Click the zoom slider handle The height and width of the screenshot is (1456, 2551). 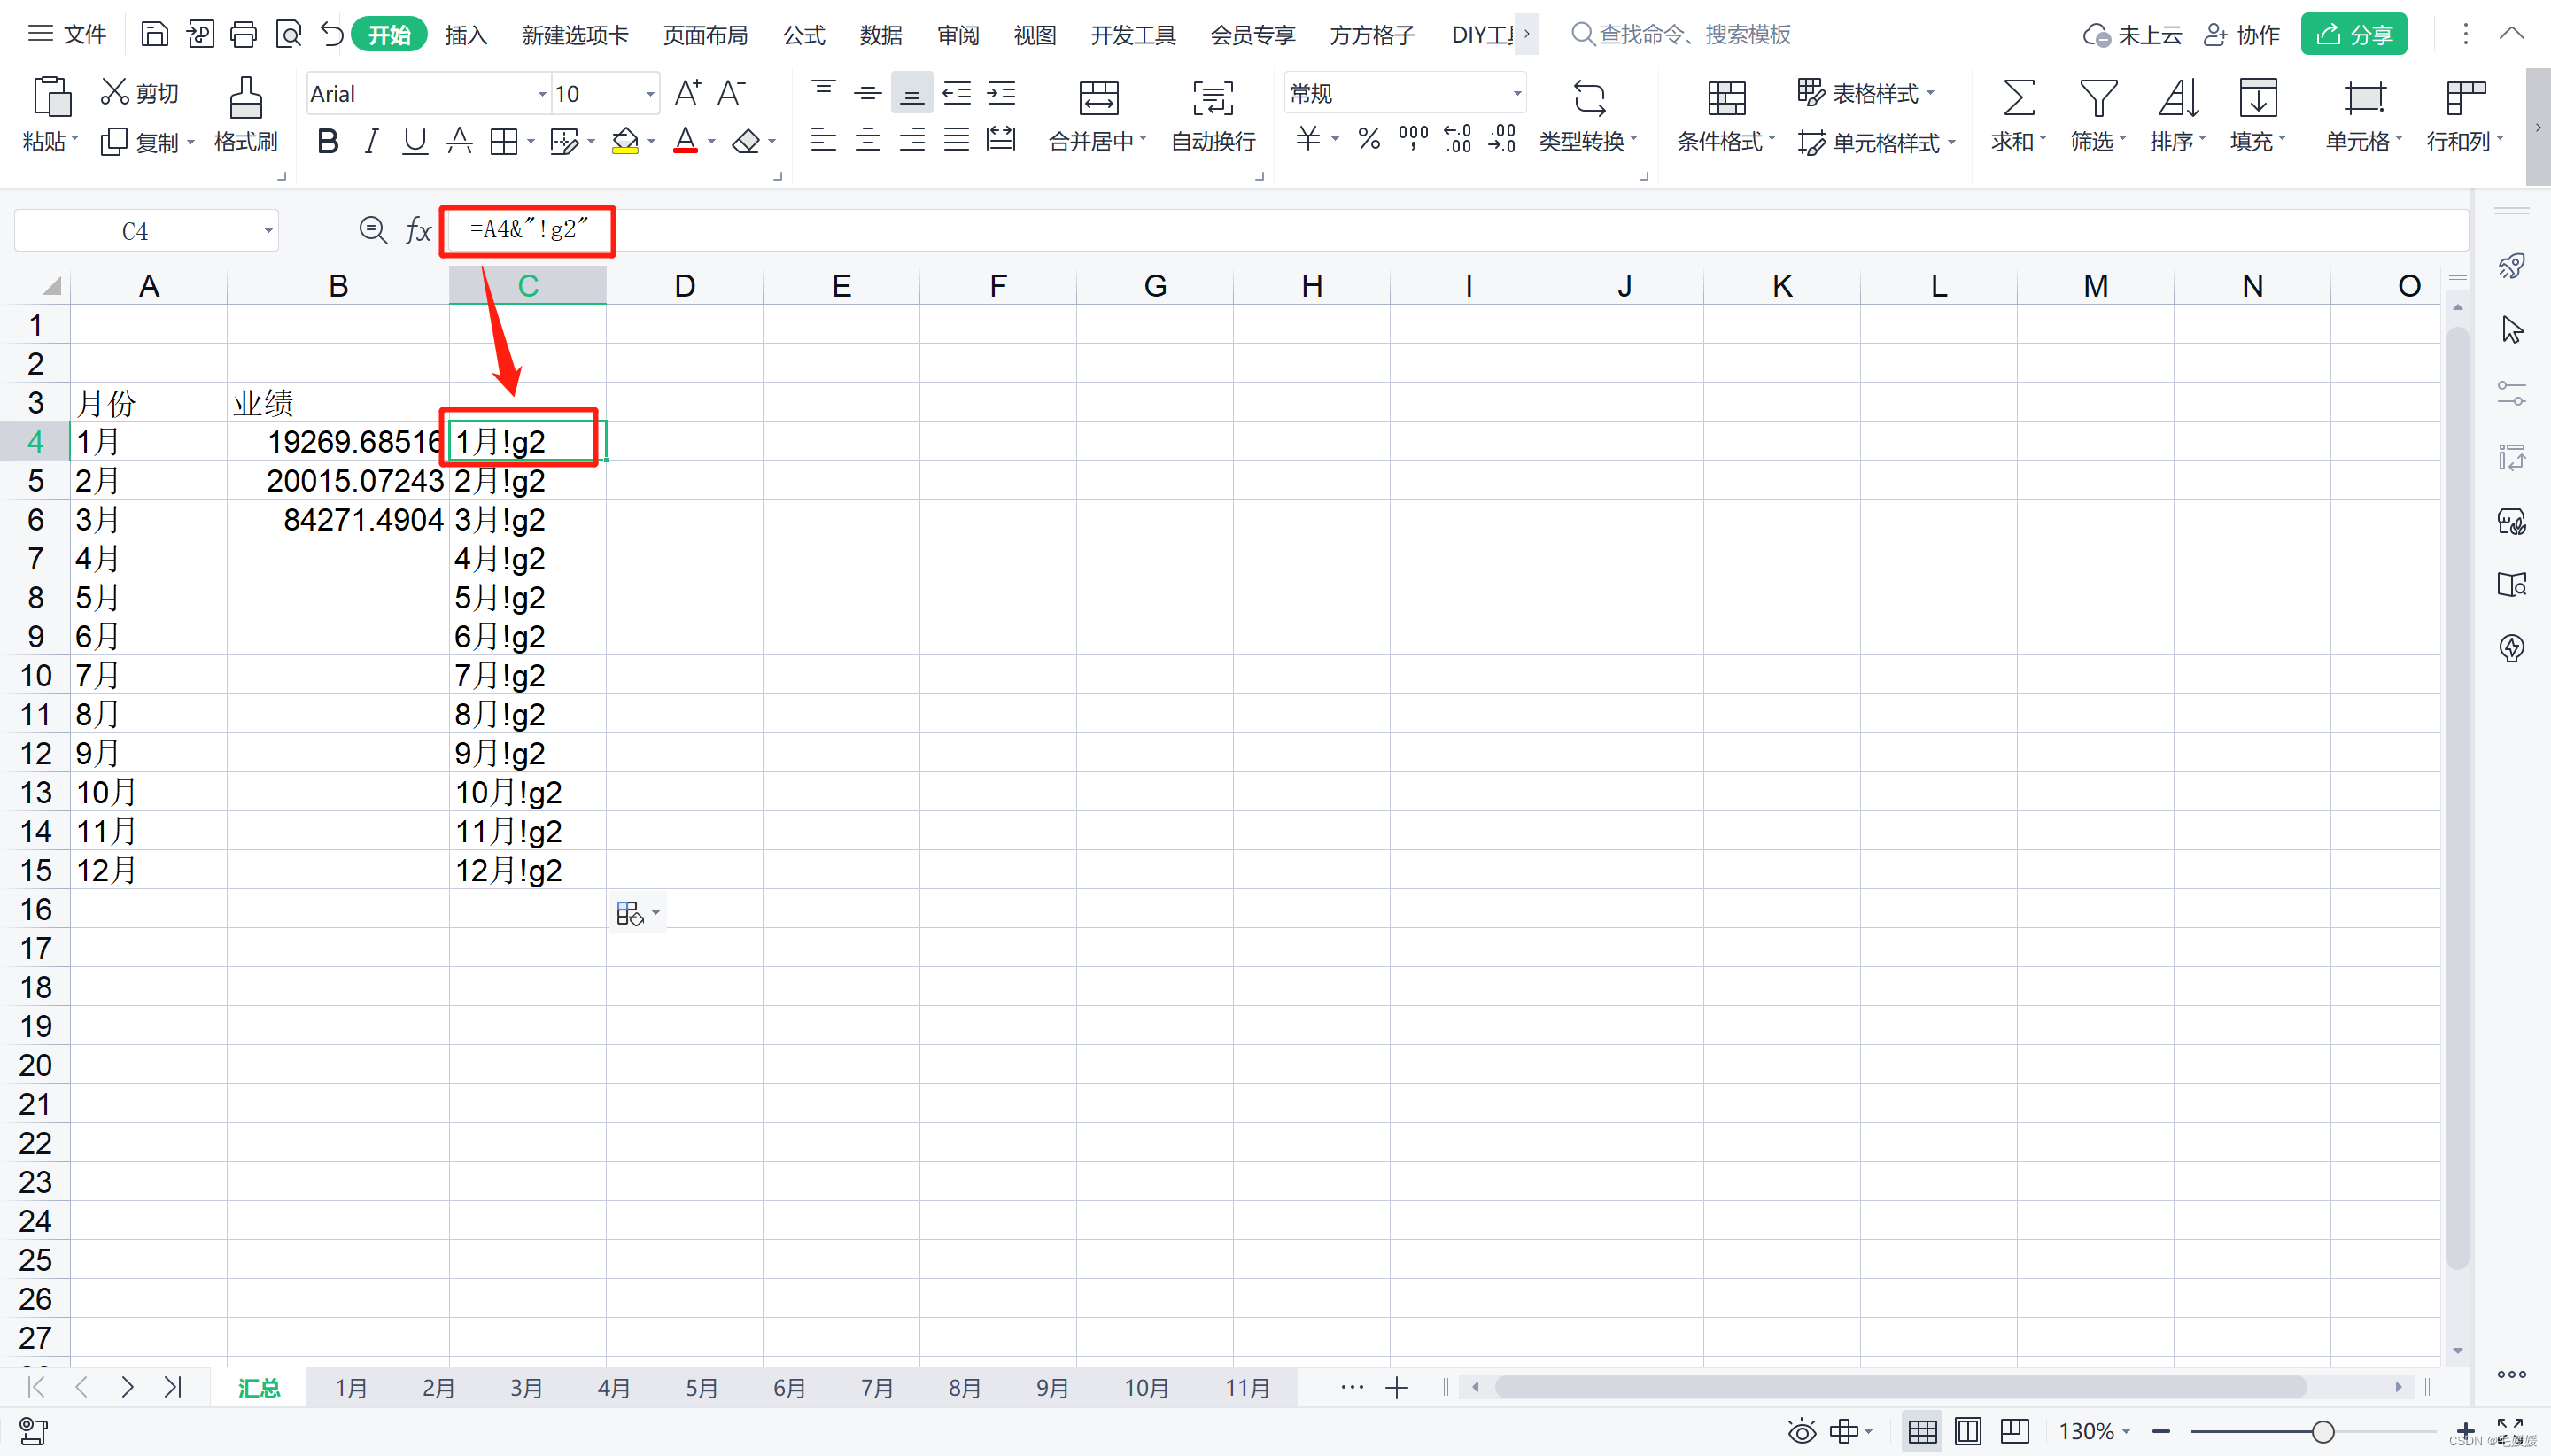pyautogui.click(x=2323, y=1432)
